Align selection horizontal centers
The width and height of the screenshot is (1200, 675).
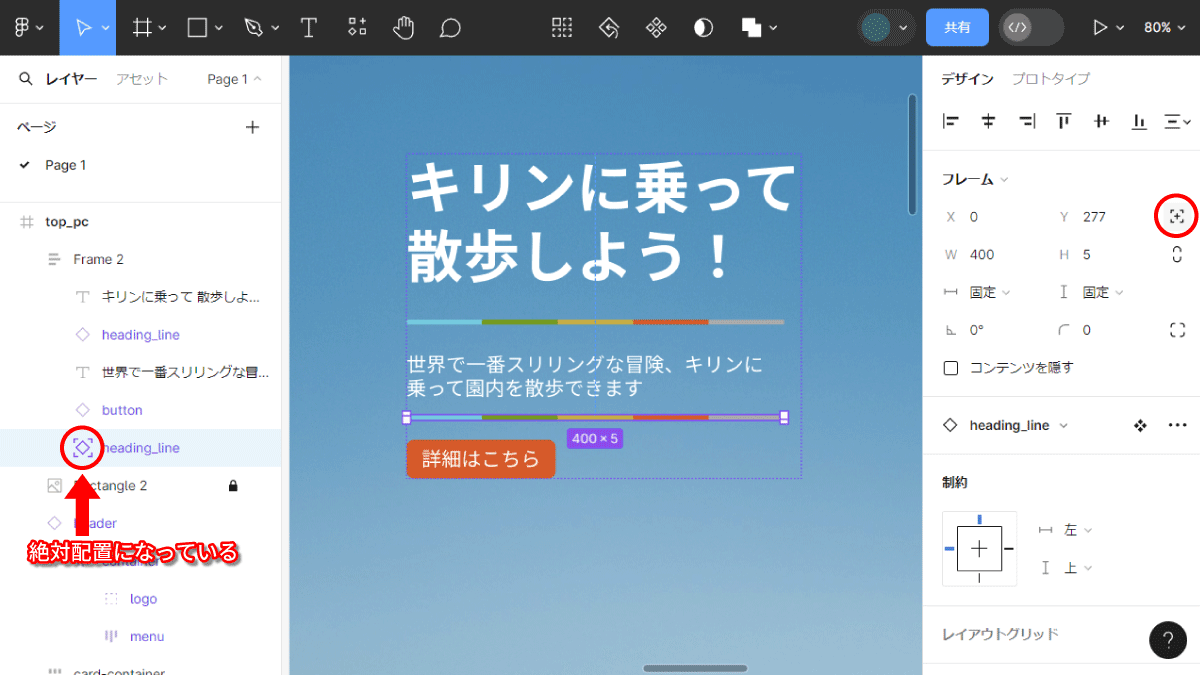coord(988,121)
